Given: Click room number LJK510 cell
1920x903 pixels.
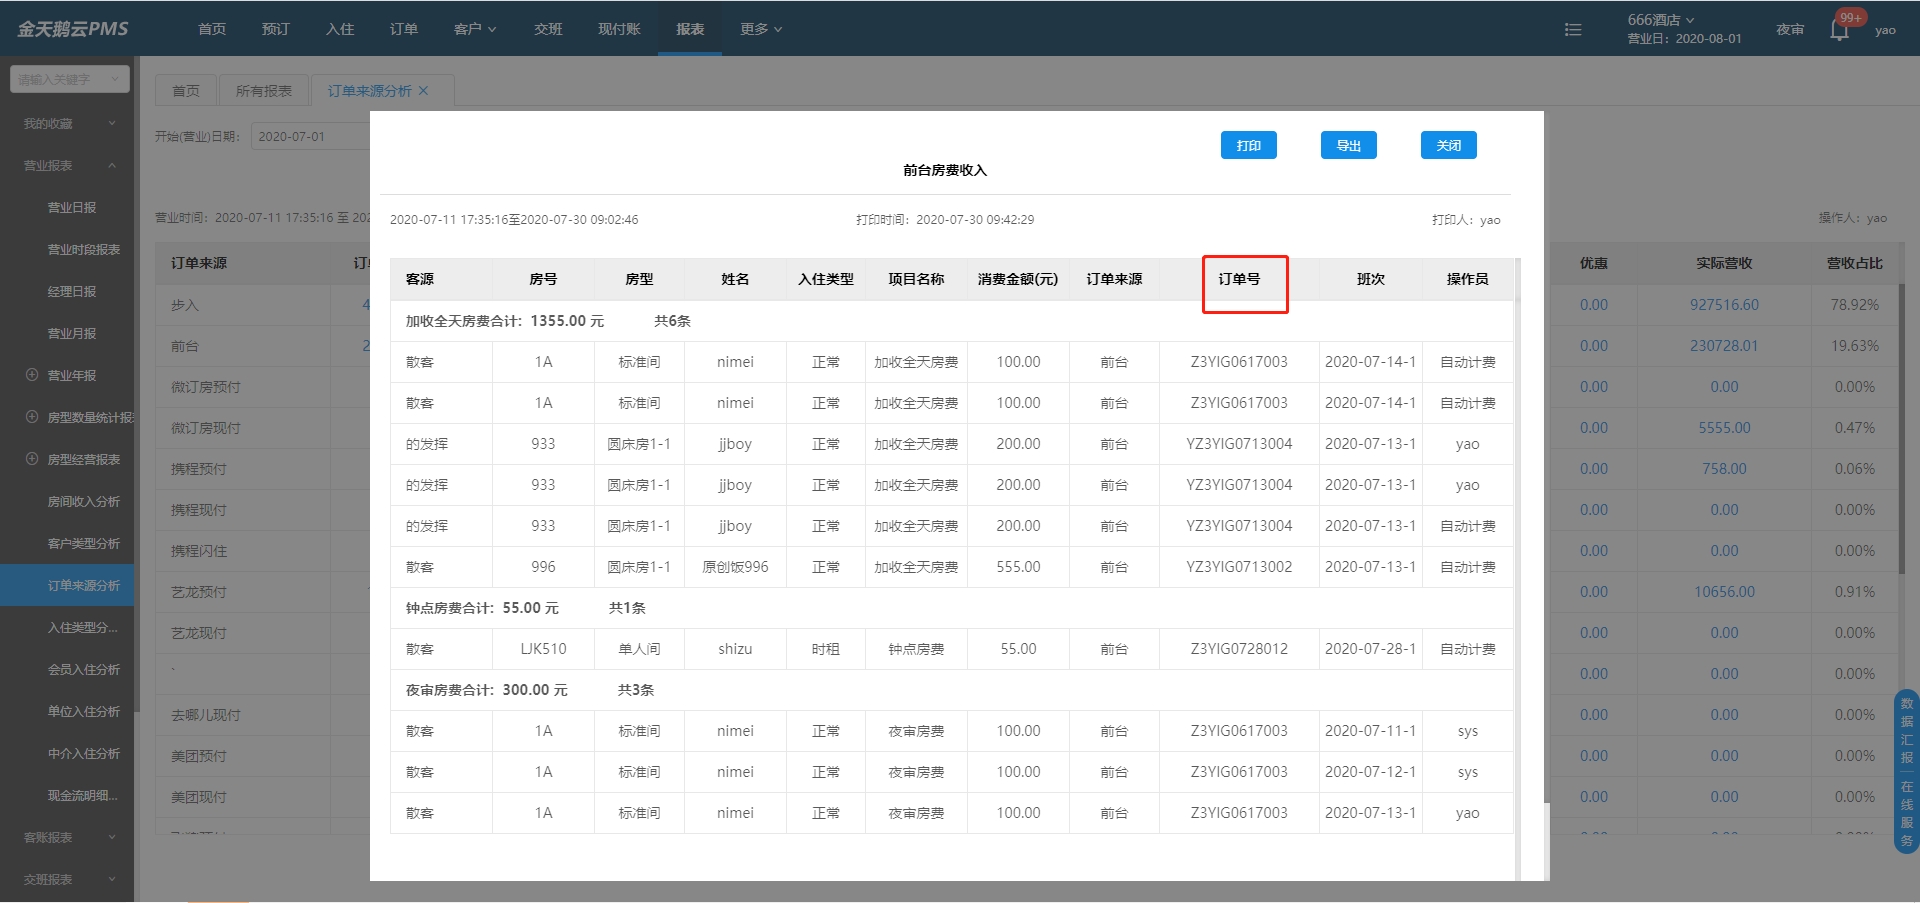Looking at the screenshot, I should click(x=543, y=649).
